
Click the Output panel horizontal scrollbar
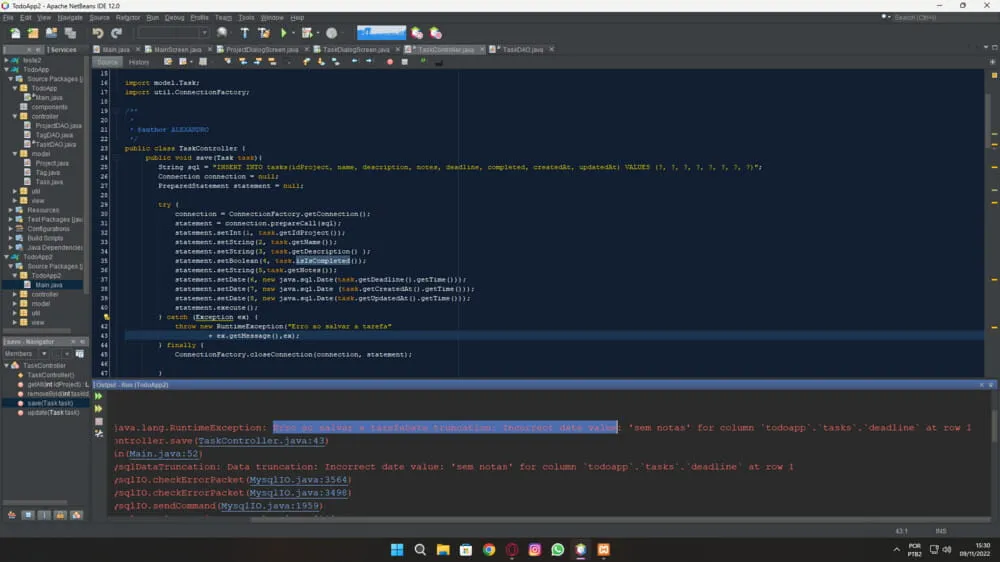[548, 519]
